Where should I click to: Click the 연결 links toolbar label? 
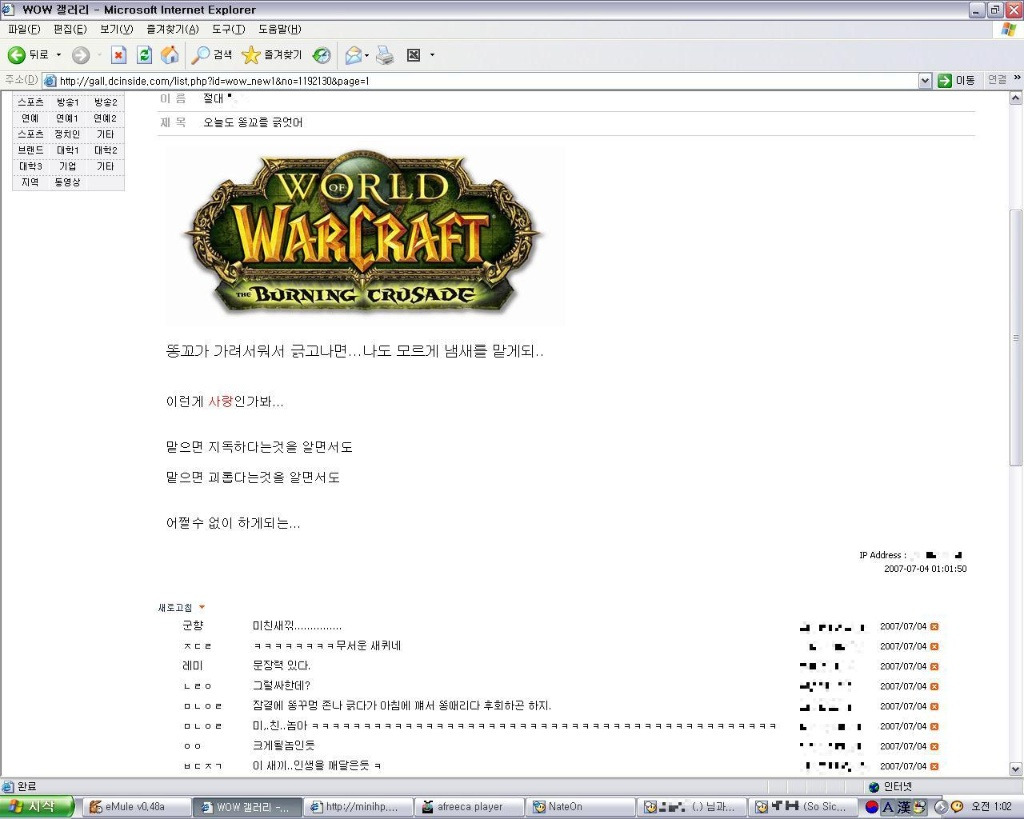coord(997,80)
